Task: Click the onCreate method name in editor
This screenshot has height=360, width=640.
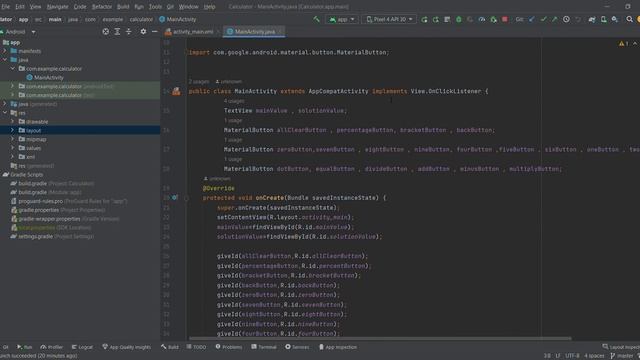Action: [269, 198]
